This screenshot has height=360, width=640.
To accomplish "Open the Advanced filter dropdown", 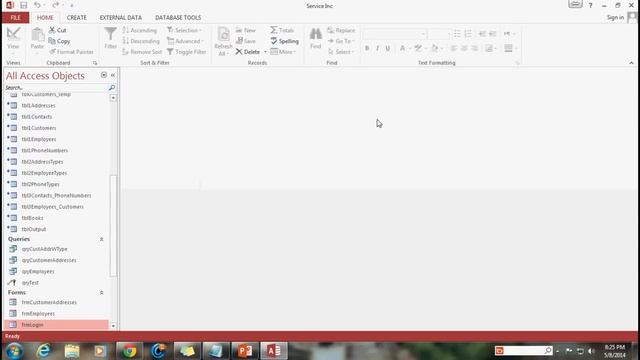I will click(x=185, y=41).
